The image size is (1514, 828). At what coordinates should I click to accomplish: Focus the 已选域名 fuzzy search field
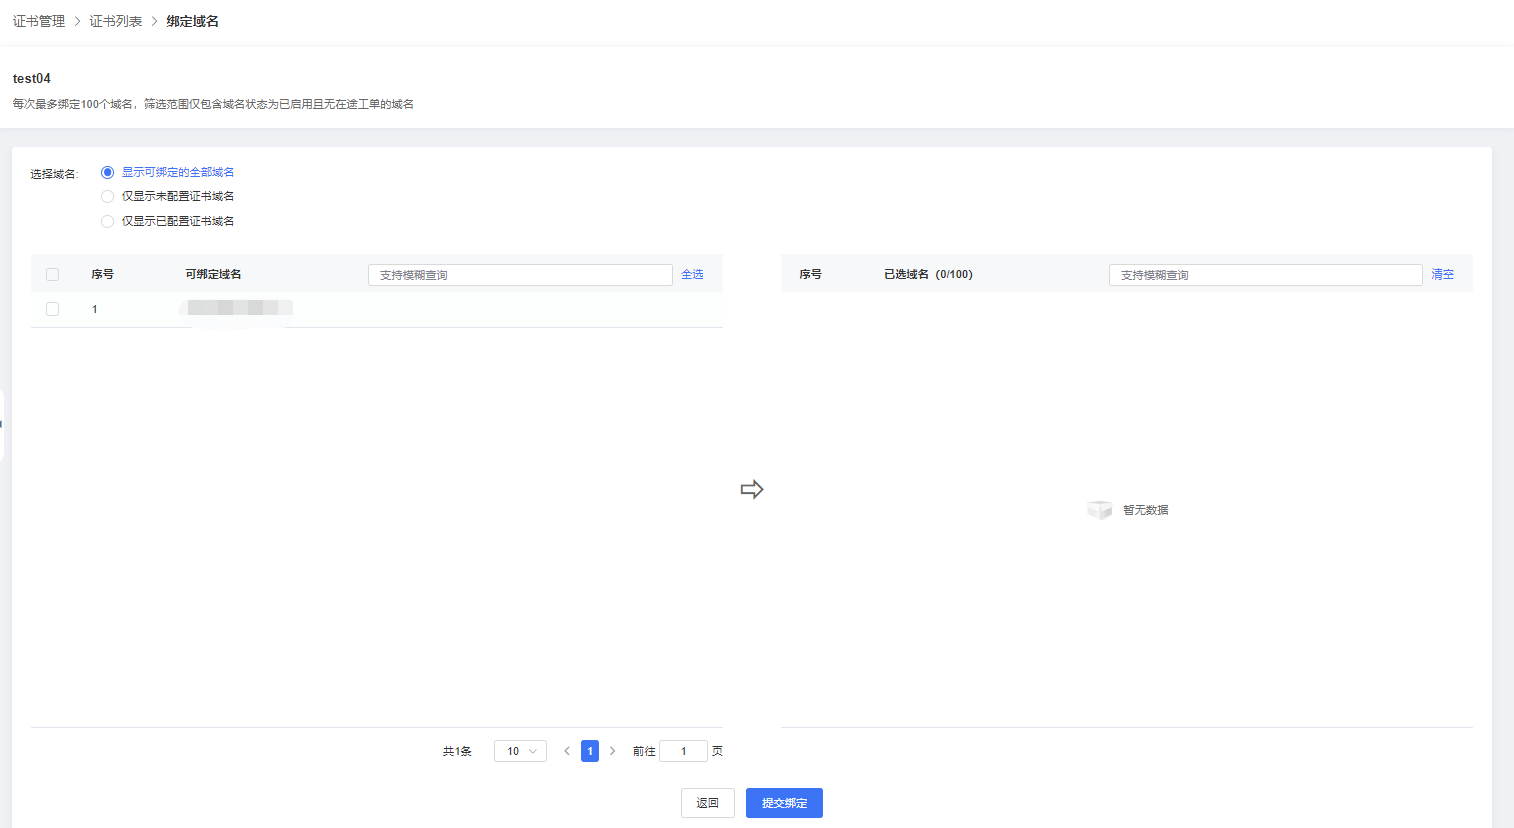(x=1265, y=275)
